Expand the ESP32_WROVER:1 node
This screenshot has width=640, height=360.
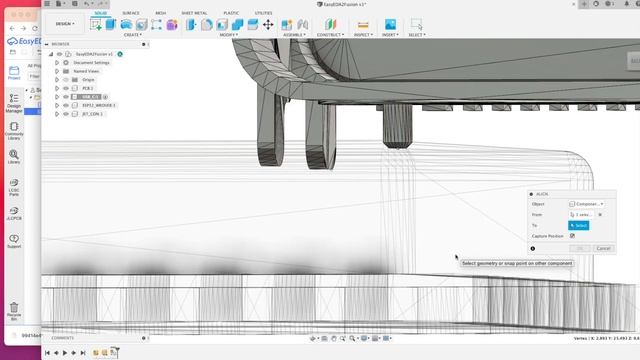57,105
